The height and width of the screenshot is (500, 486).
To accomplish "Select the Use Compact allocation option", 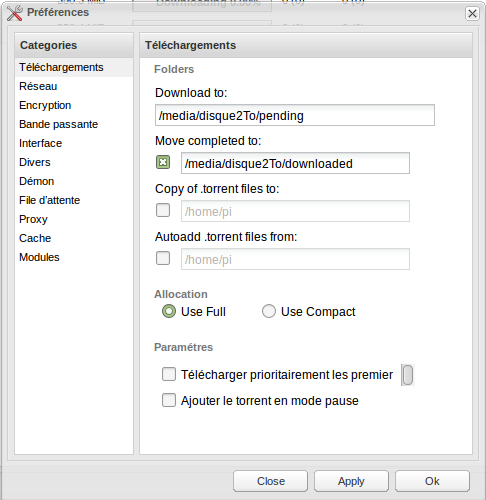I will point(269,311).
